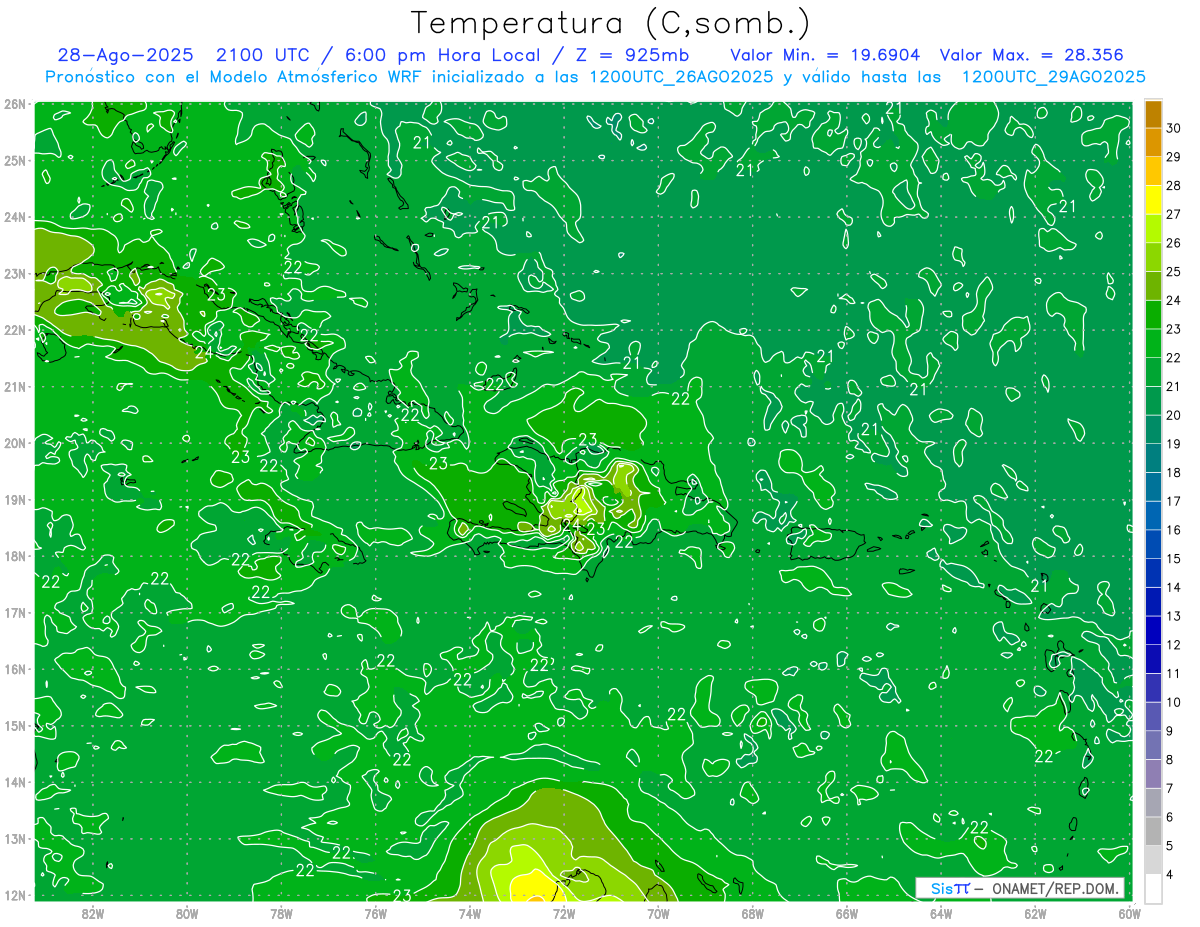
Task: Click the 21N latitude axis label
Action: click(14, 386)
